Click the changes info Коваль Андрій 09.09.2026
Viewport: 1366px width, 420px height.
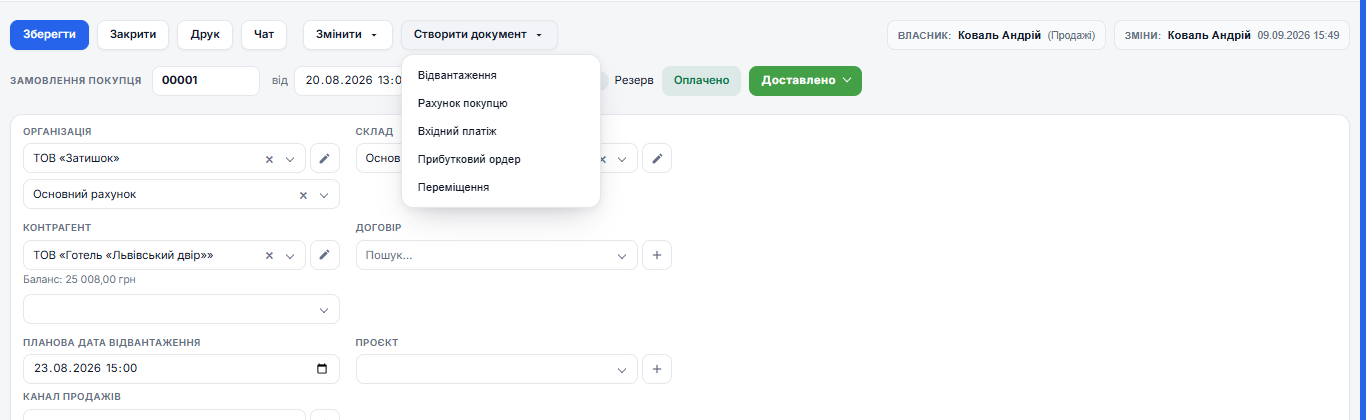pyautogui.click(x=1232, y=35)
